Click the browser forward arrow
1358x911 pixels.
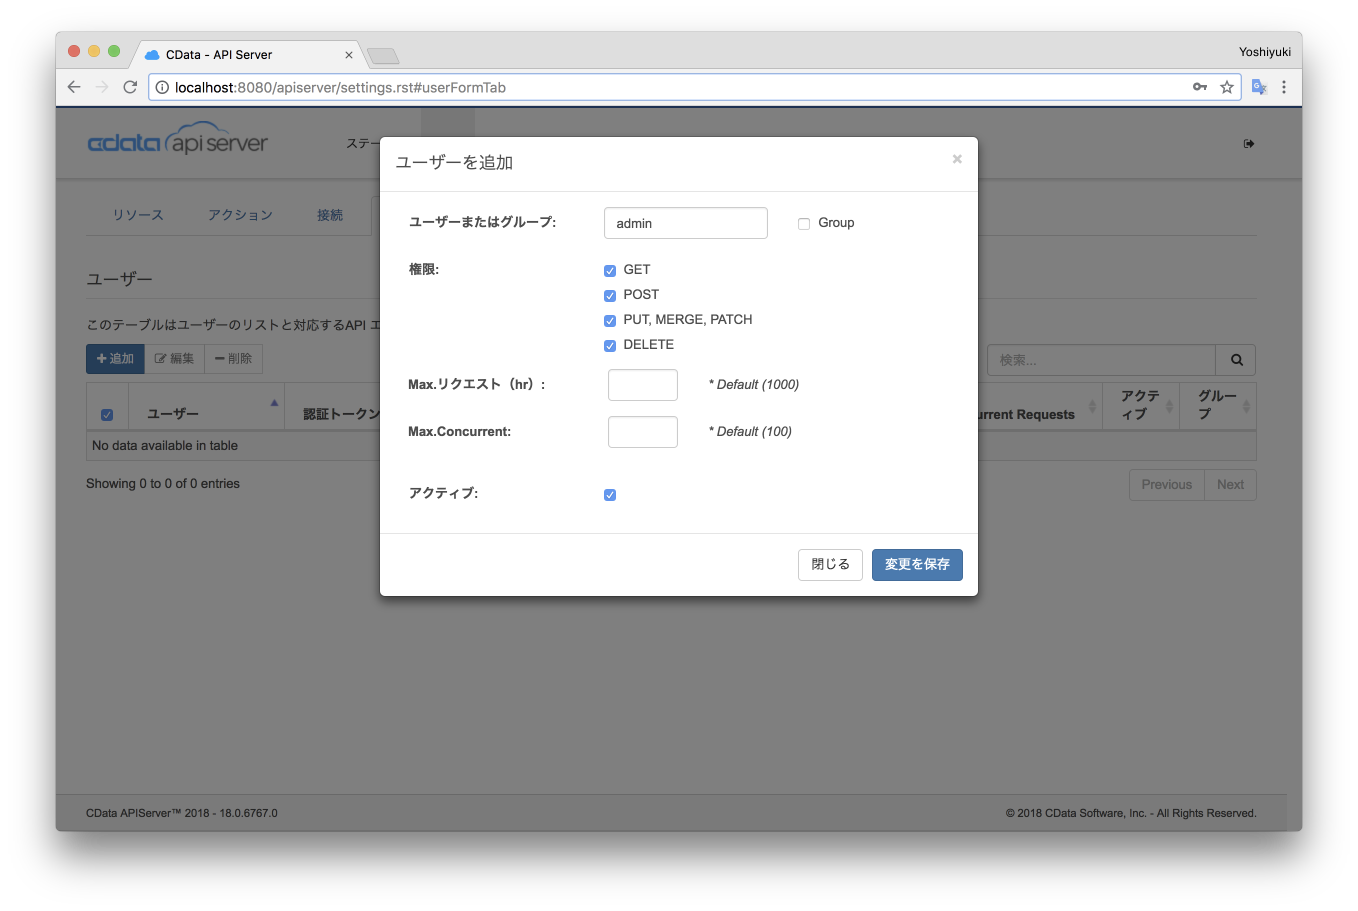(102, 87)
